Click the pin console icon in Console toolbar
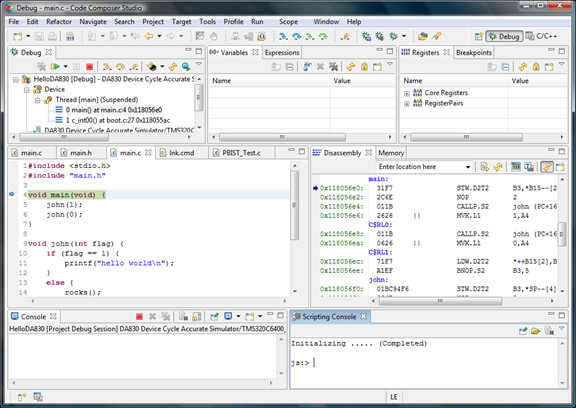This screenshot has width=576, height=408. 215,316
